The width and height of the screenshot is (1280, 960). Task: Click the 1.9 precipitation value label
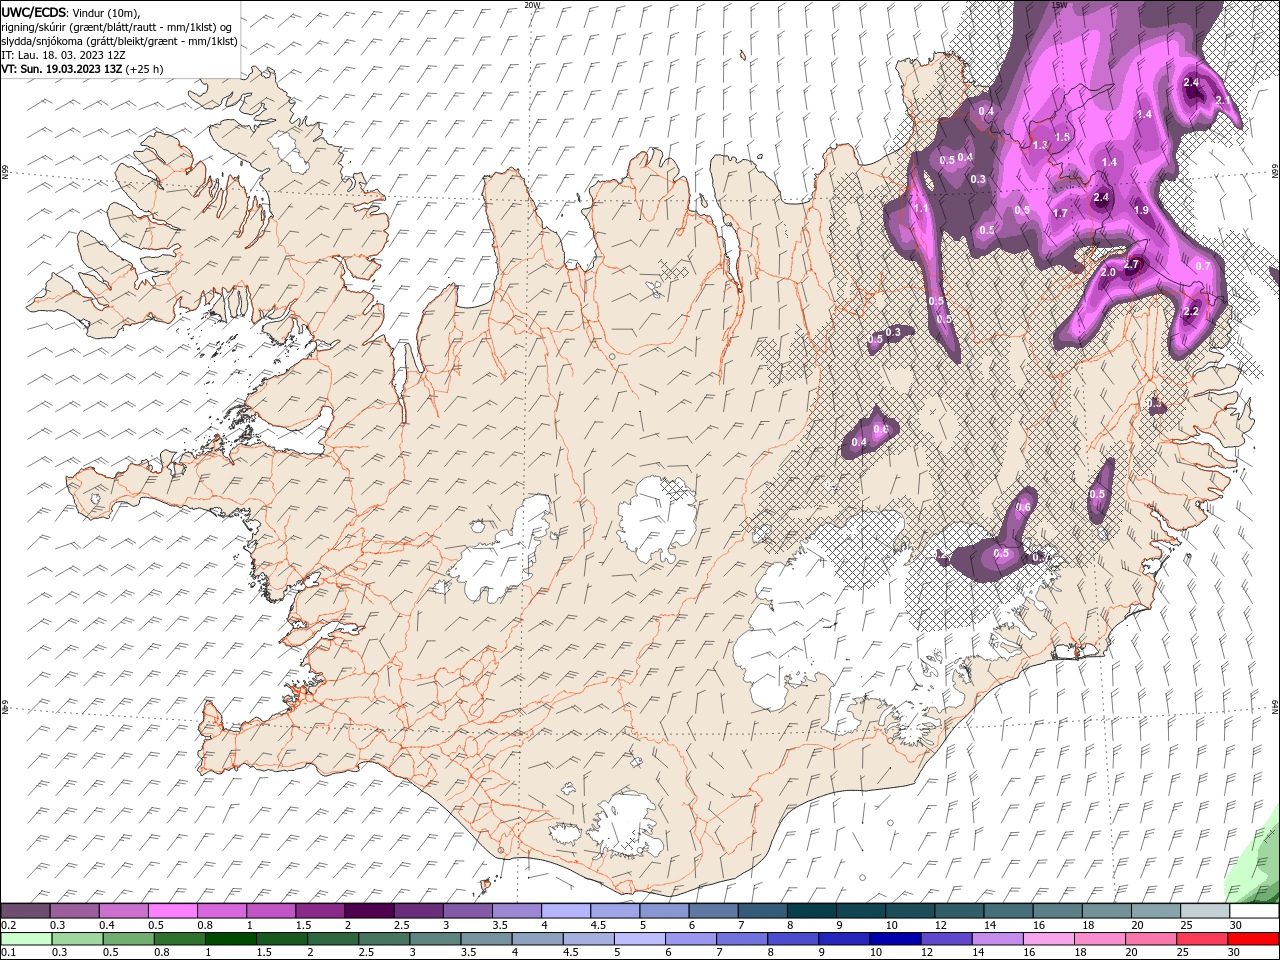point(1142,210)
